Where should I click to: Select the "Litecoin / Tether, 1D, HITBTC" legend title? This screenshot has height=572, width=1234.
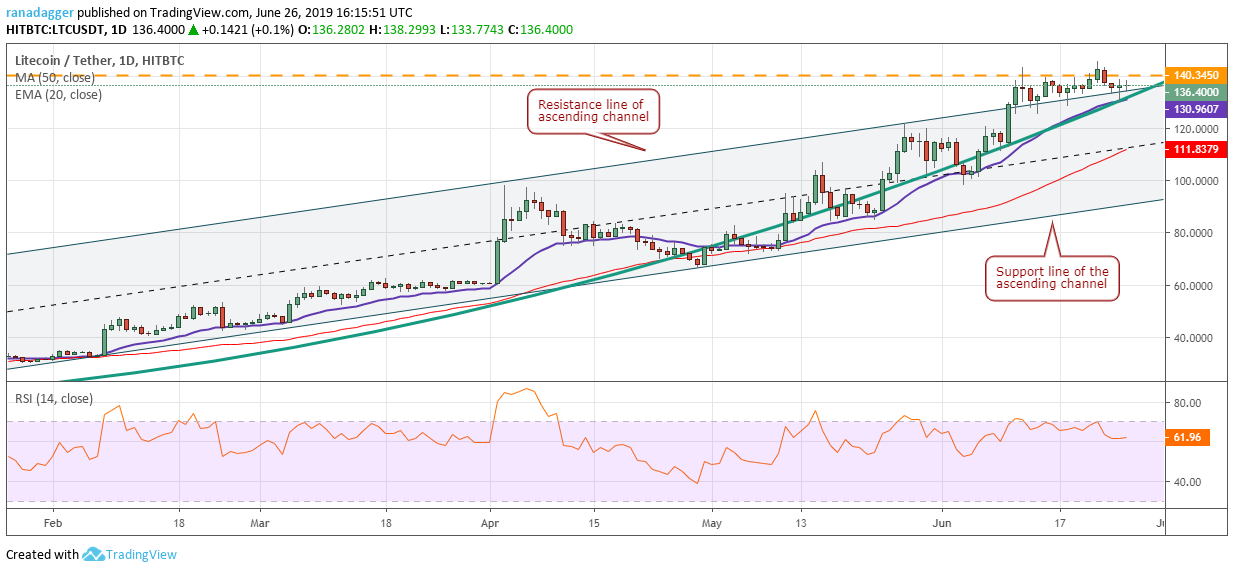[x=99, y=60]
